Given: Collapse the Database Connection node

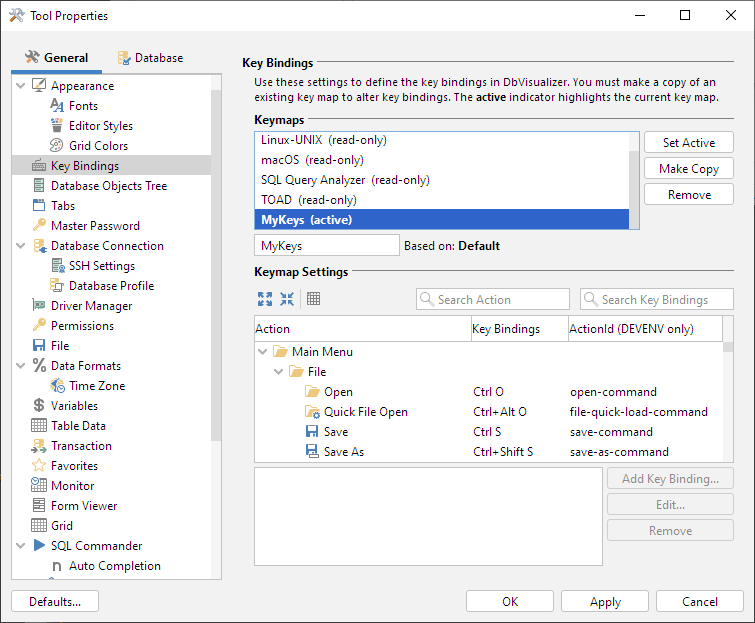Looking at the screenshot, I should pyautogui.click(x=21, y=246).
